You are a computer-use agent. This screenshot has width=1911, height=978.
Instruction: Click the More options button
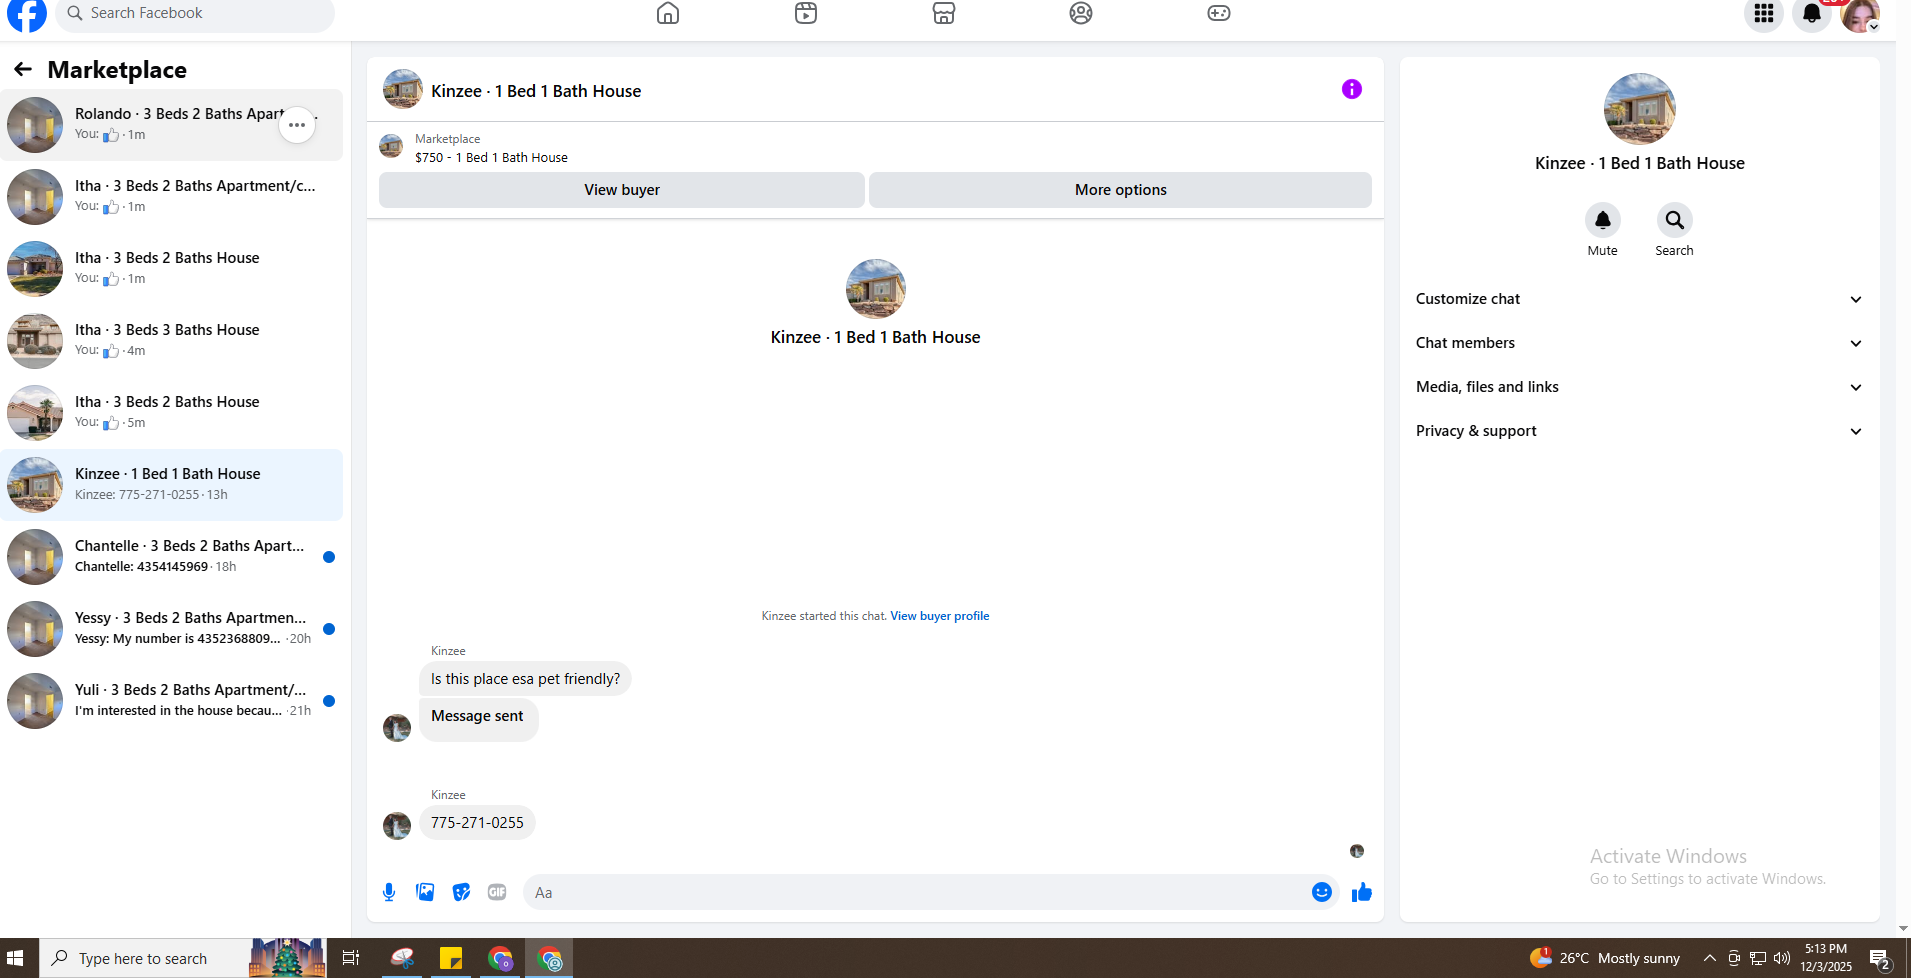click(x=1120, y=190)
